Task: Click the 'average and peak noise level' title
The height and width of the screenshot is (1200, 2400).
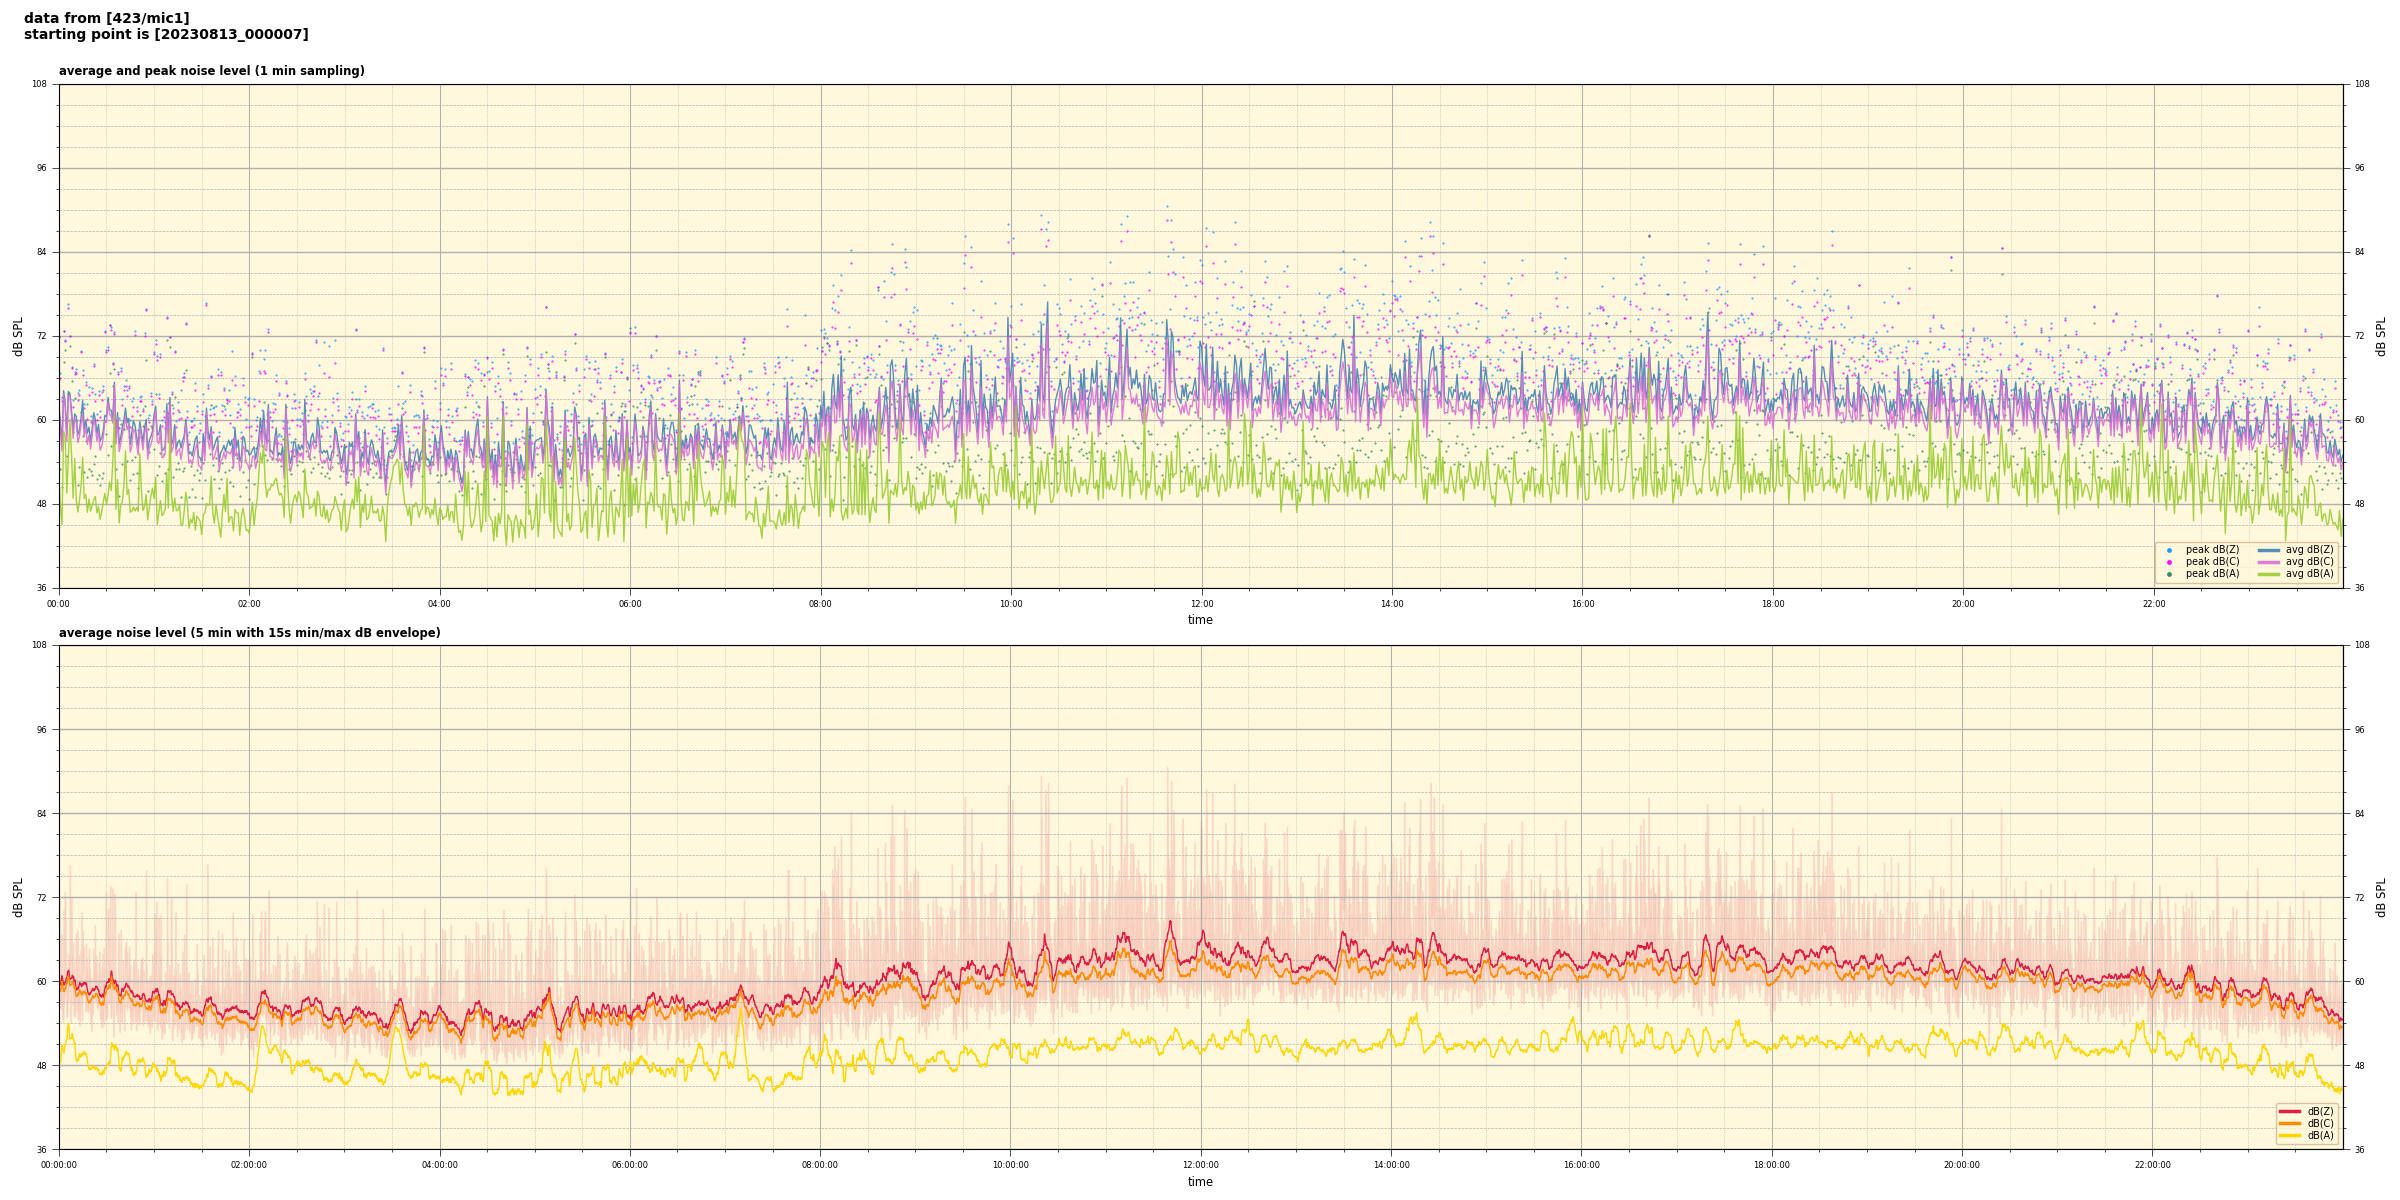Action: [211, 71]
